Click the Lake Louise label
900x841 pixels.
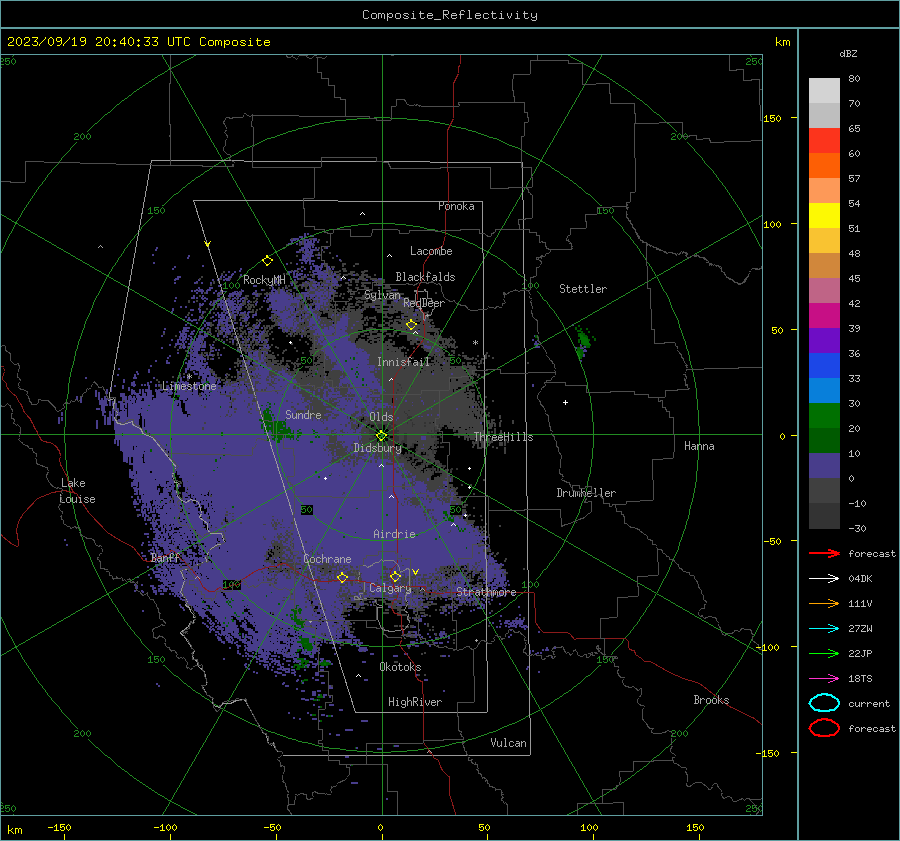[77, 491]
